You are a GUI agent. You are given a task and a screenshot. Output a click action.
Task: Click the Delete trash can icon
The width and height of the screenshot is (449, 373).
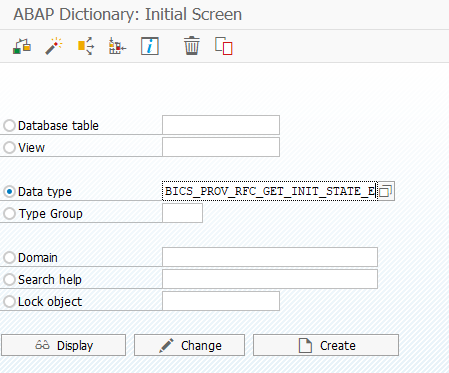point(192,46)
